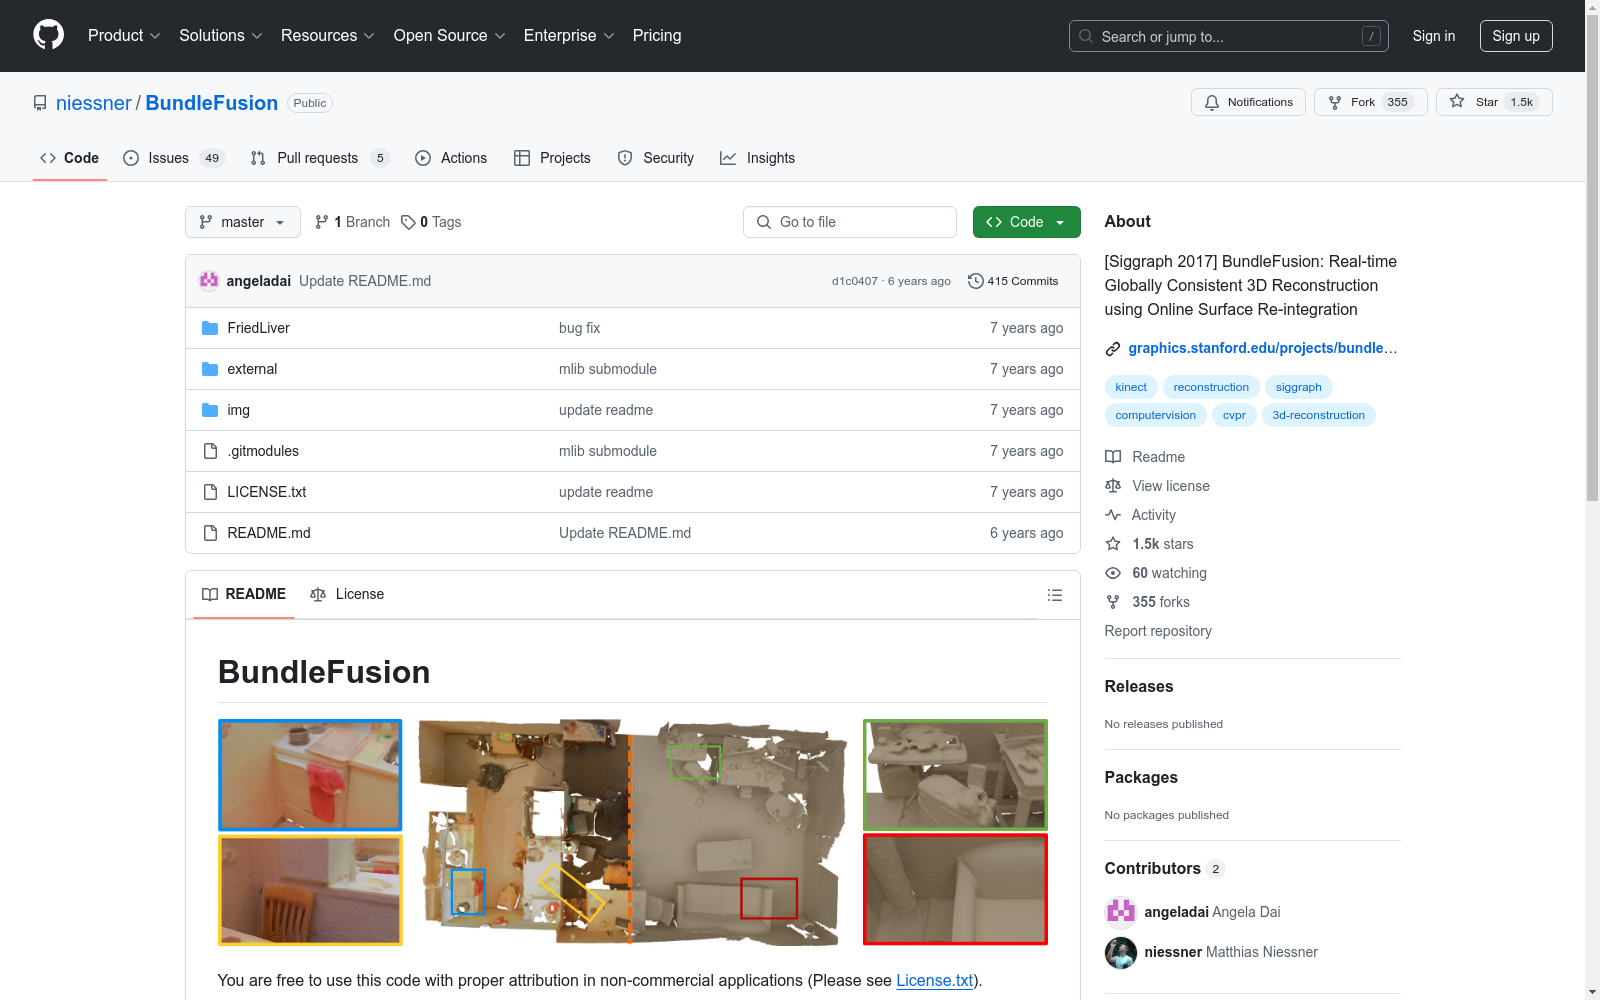Image resolution: width=1600 pixels, height=1000 pixels.
Task: Switch to the Insights tab
Action: [x=758, y=158]
